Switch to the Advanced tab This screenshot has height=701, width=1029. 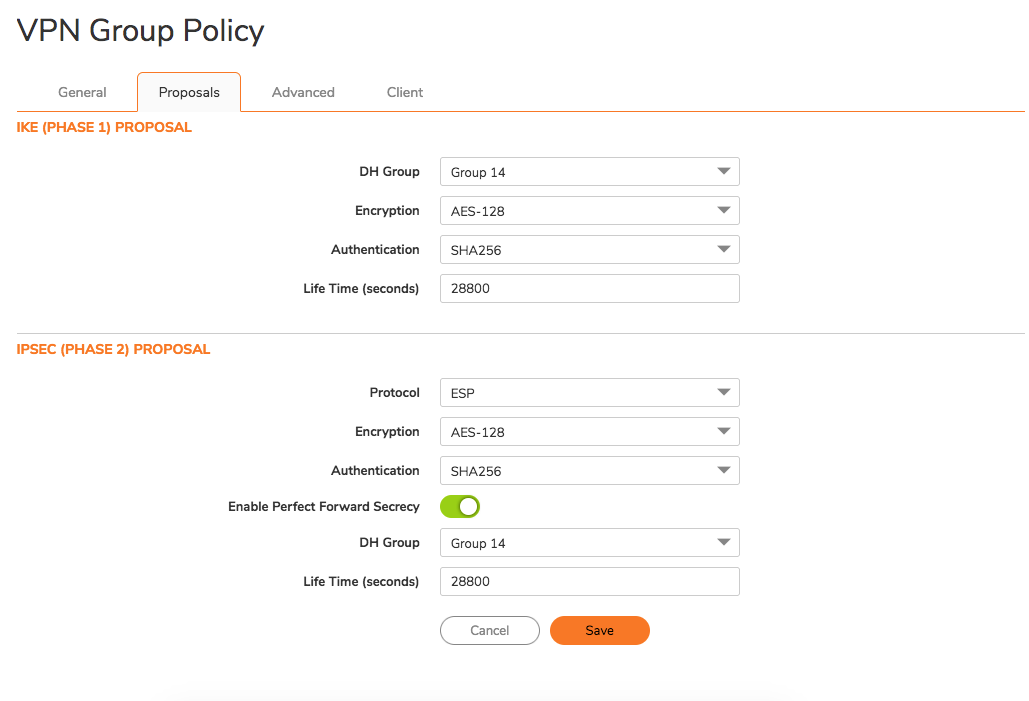pyautogui.click(x=302, y=91)
